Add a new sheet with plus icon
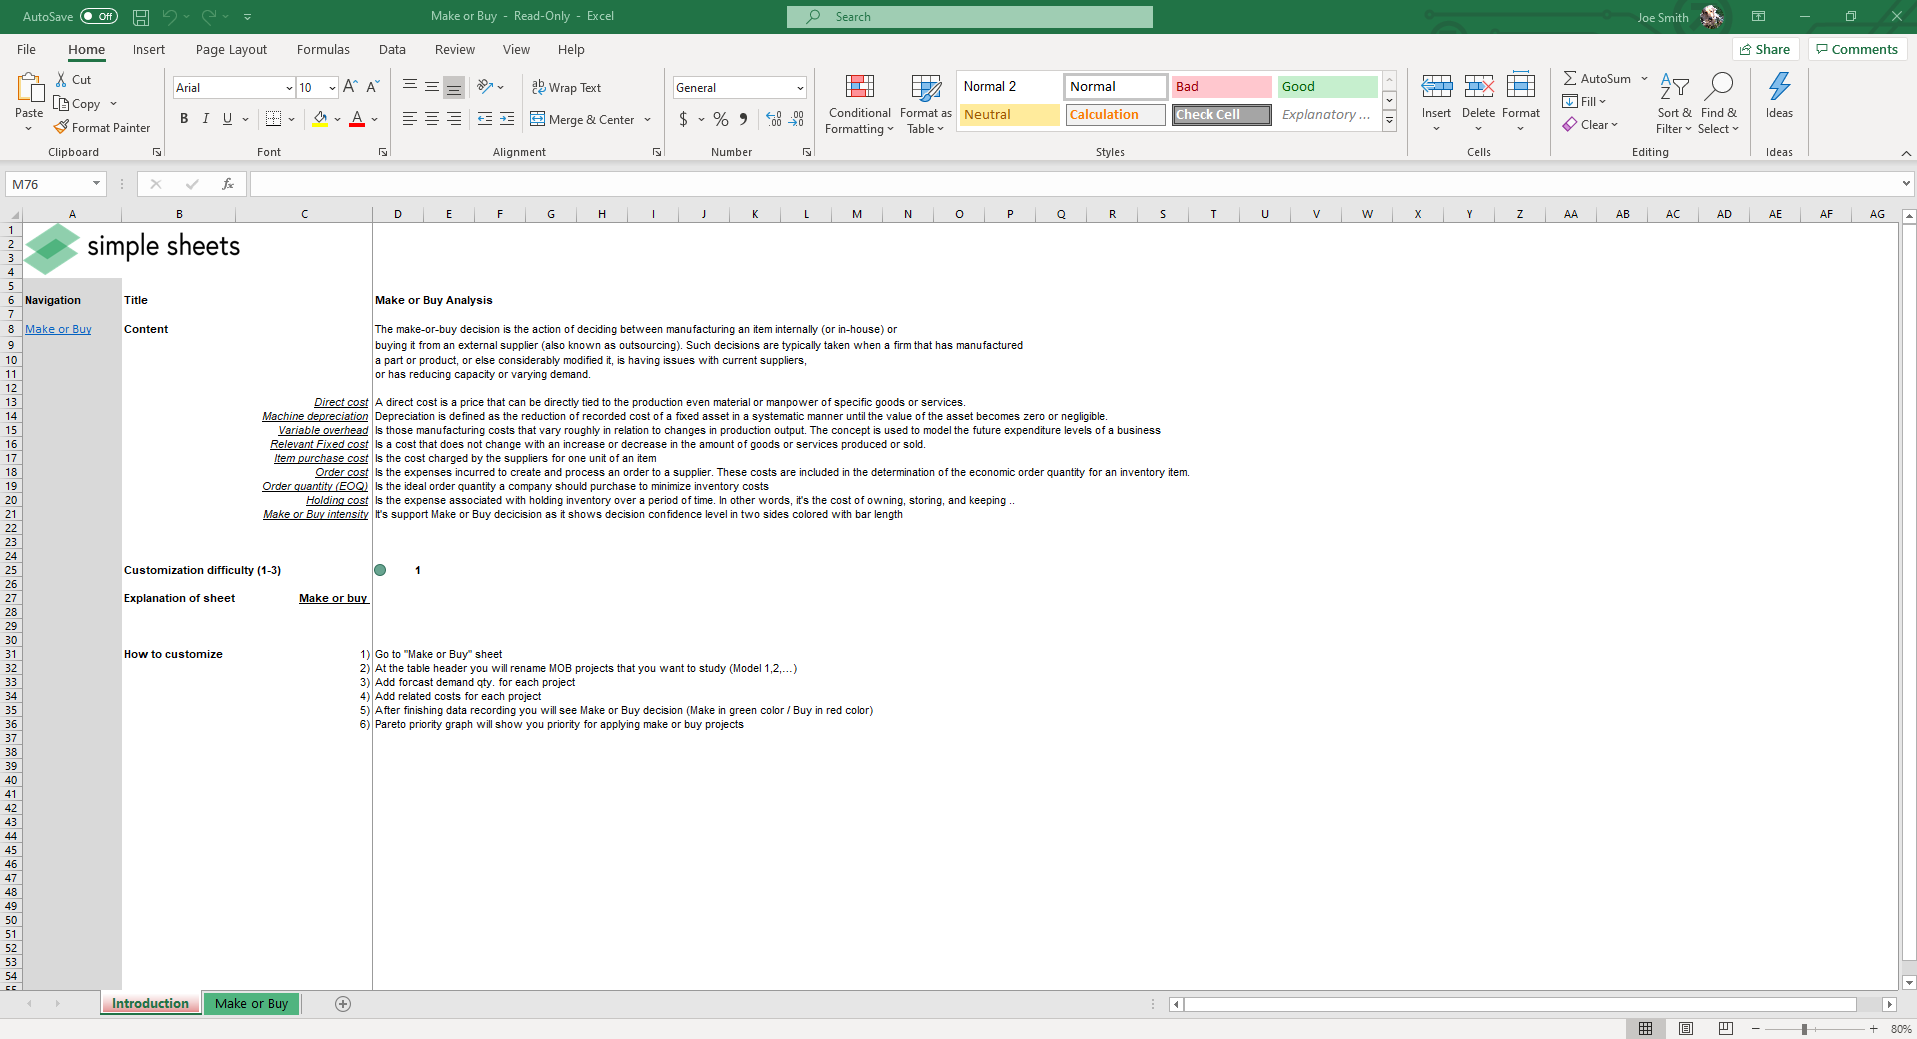The image size is (1917, 1039). point(343,1004)
